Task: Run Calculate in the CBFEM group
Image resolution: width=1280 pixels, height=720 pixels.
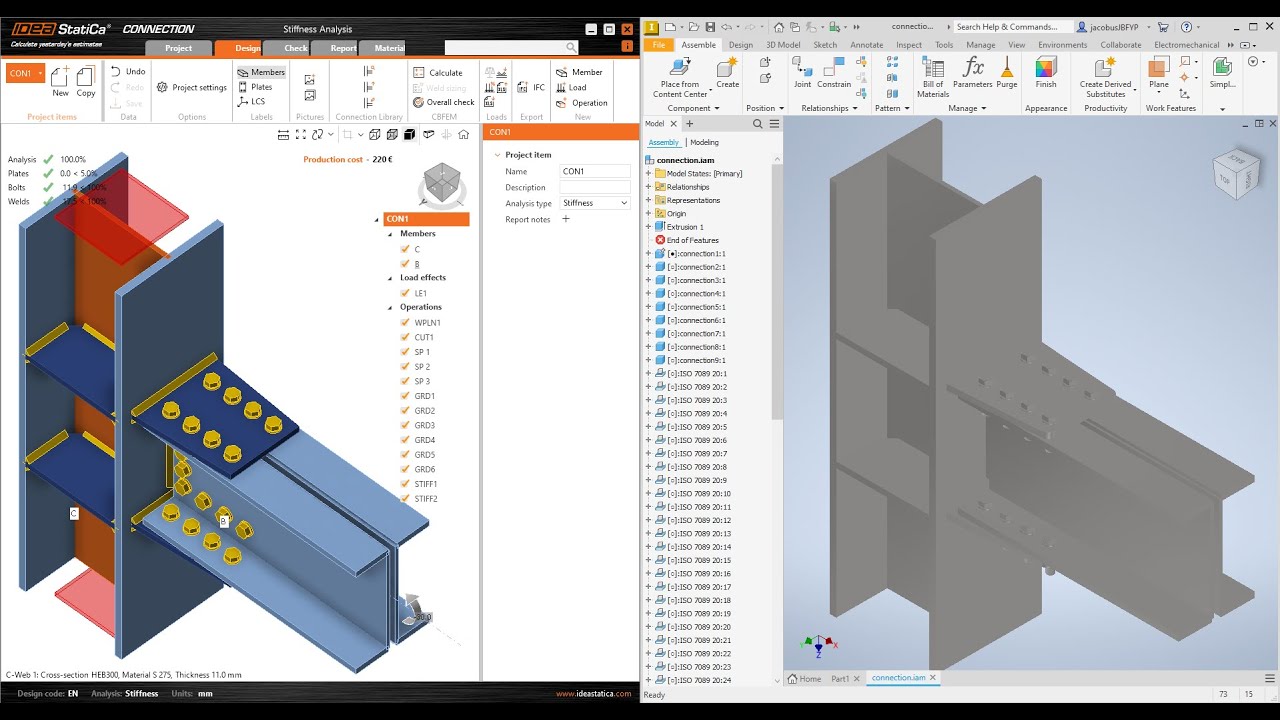Action: pyautogui.click(x=438, y=73)
